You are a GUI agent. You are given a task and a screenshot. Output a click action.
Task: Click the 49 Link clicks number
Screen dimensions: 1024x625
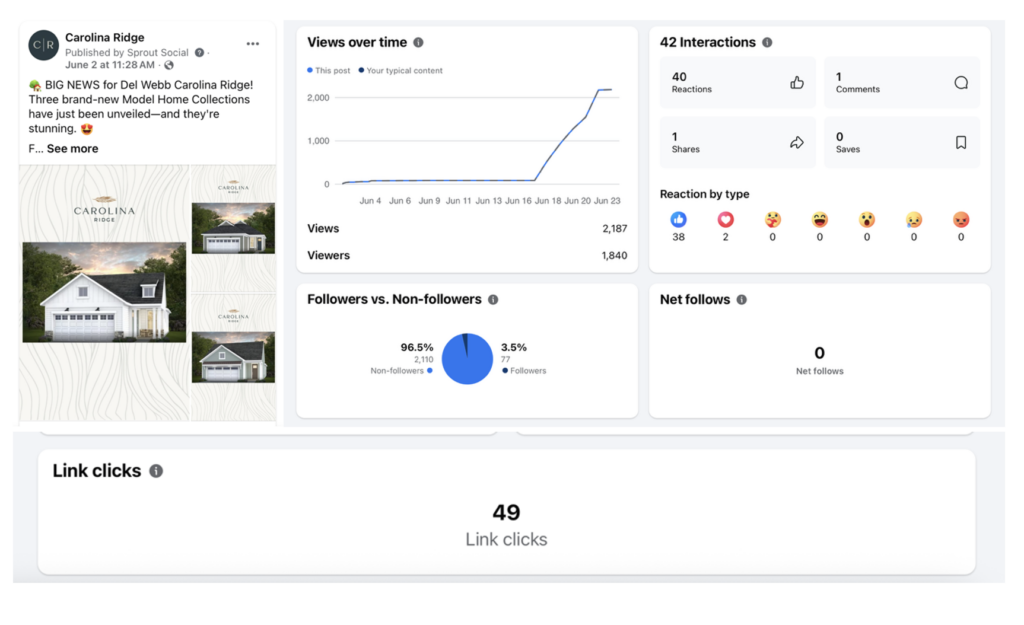(506, 513)
